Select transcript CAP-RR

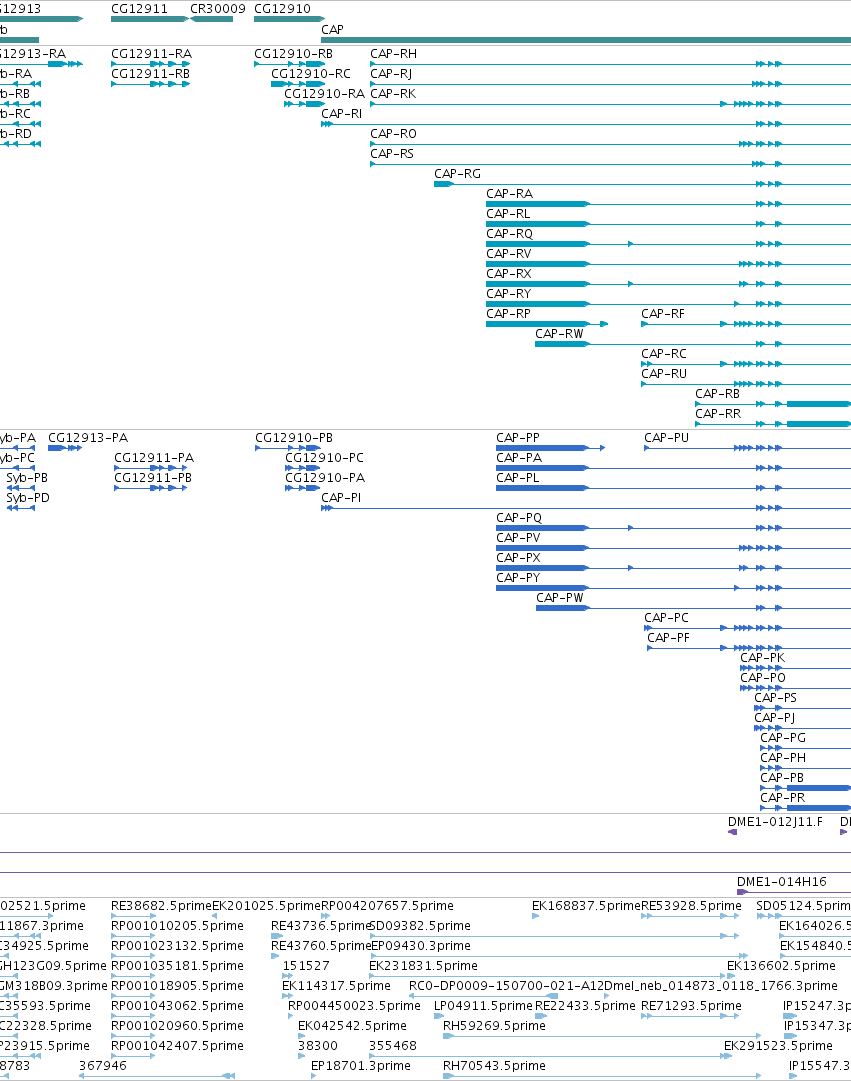pyautogui.click(x=718, y=414)
